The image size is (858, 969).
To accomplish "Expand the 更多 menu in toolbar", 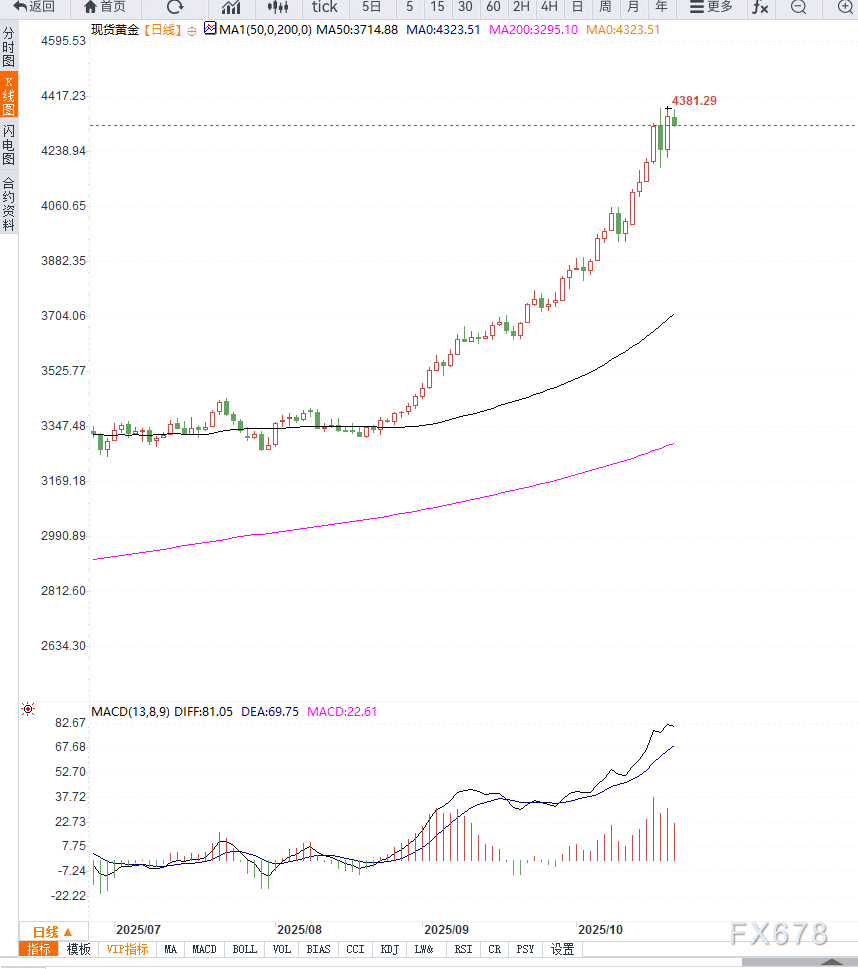I will pyautogui.click(x=711, y=7).
